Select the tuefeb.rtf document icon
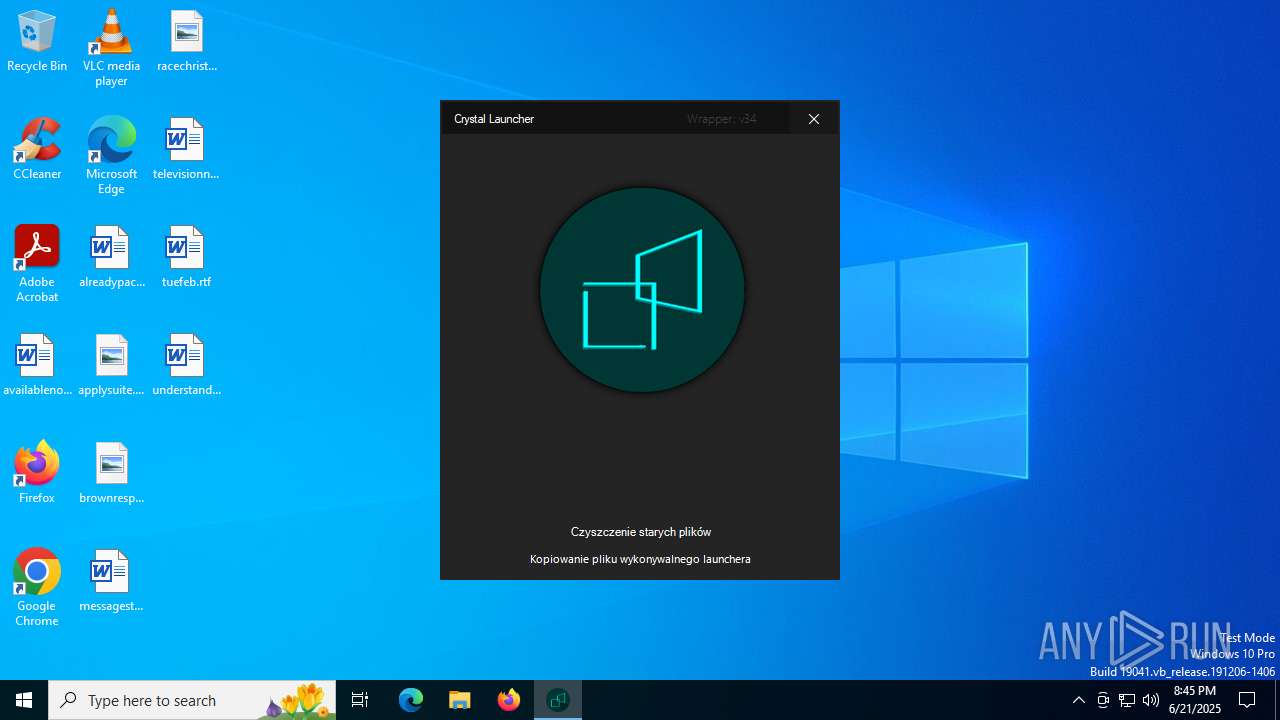This screenshot has height=720, width=1280. click(186, 258)
